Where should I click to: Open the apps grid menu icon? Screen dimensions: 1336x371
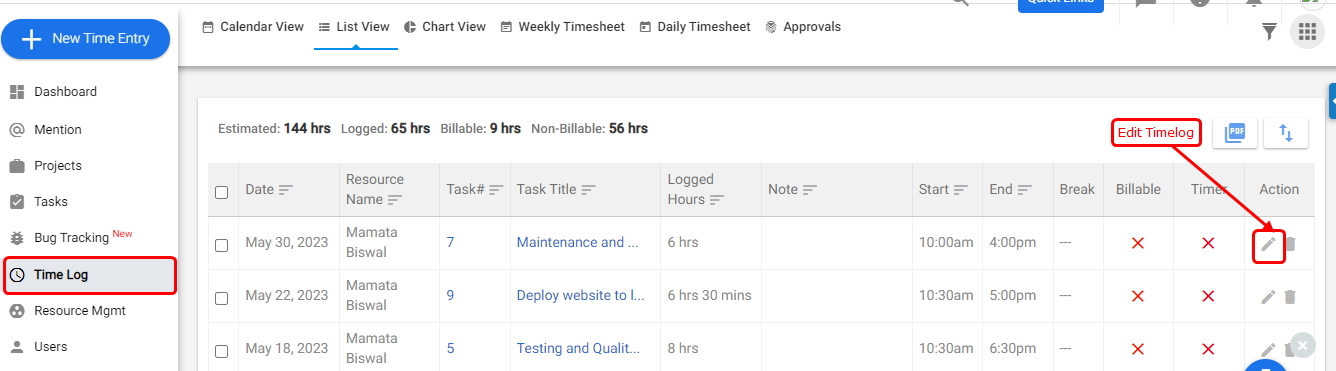pos(1307,32)
